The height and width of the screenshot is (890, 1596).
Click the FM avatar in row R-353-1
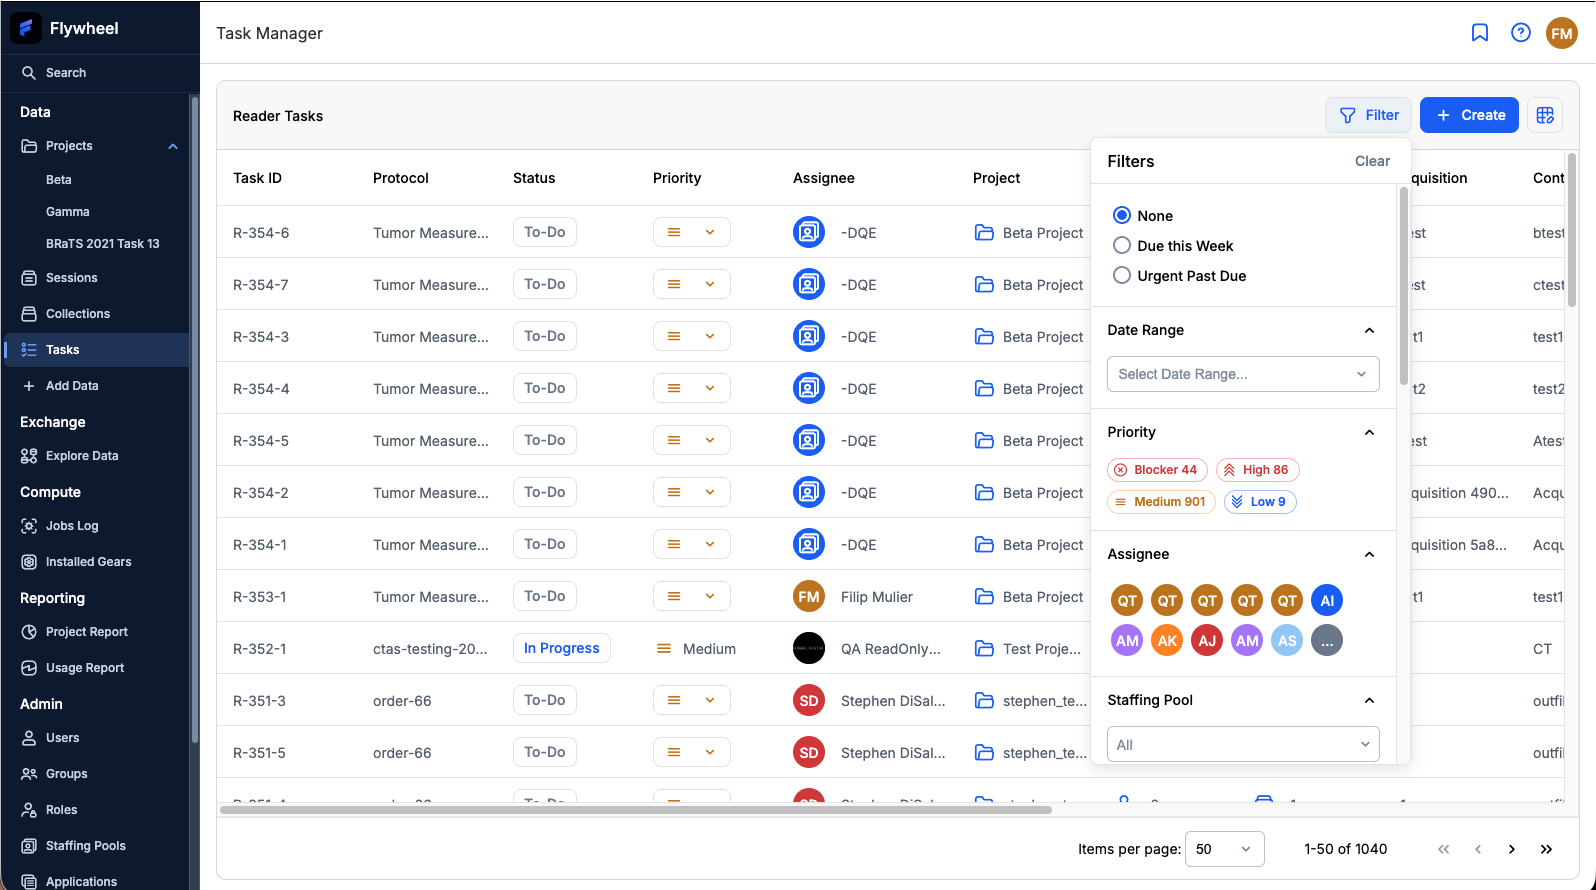point(809,596)
